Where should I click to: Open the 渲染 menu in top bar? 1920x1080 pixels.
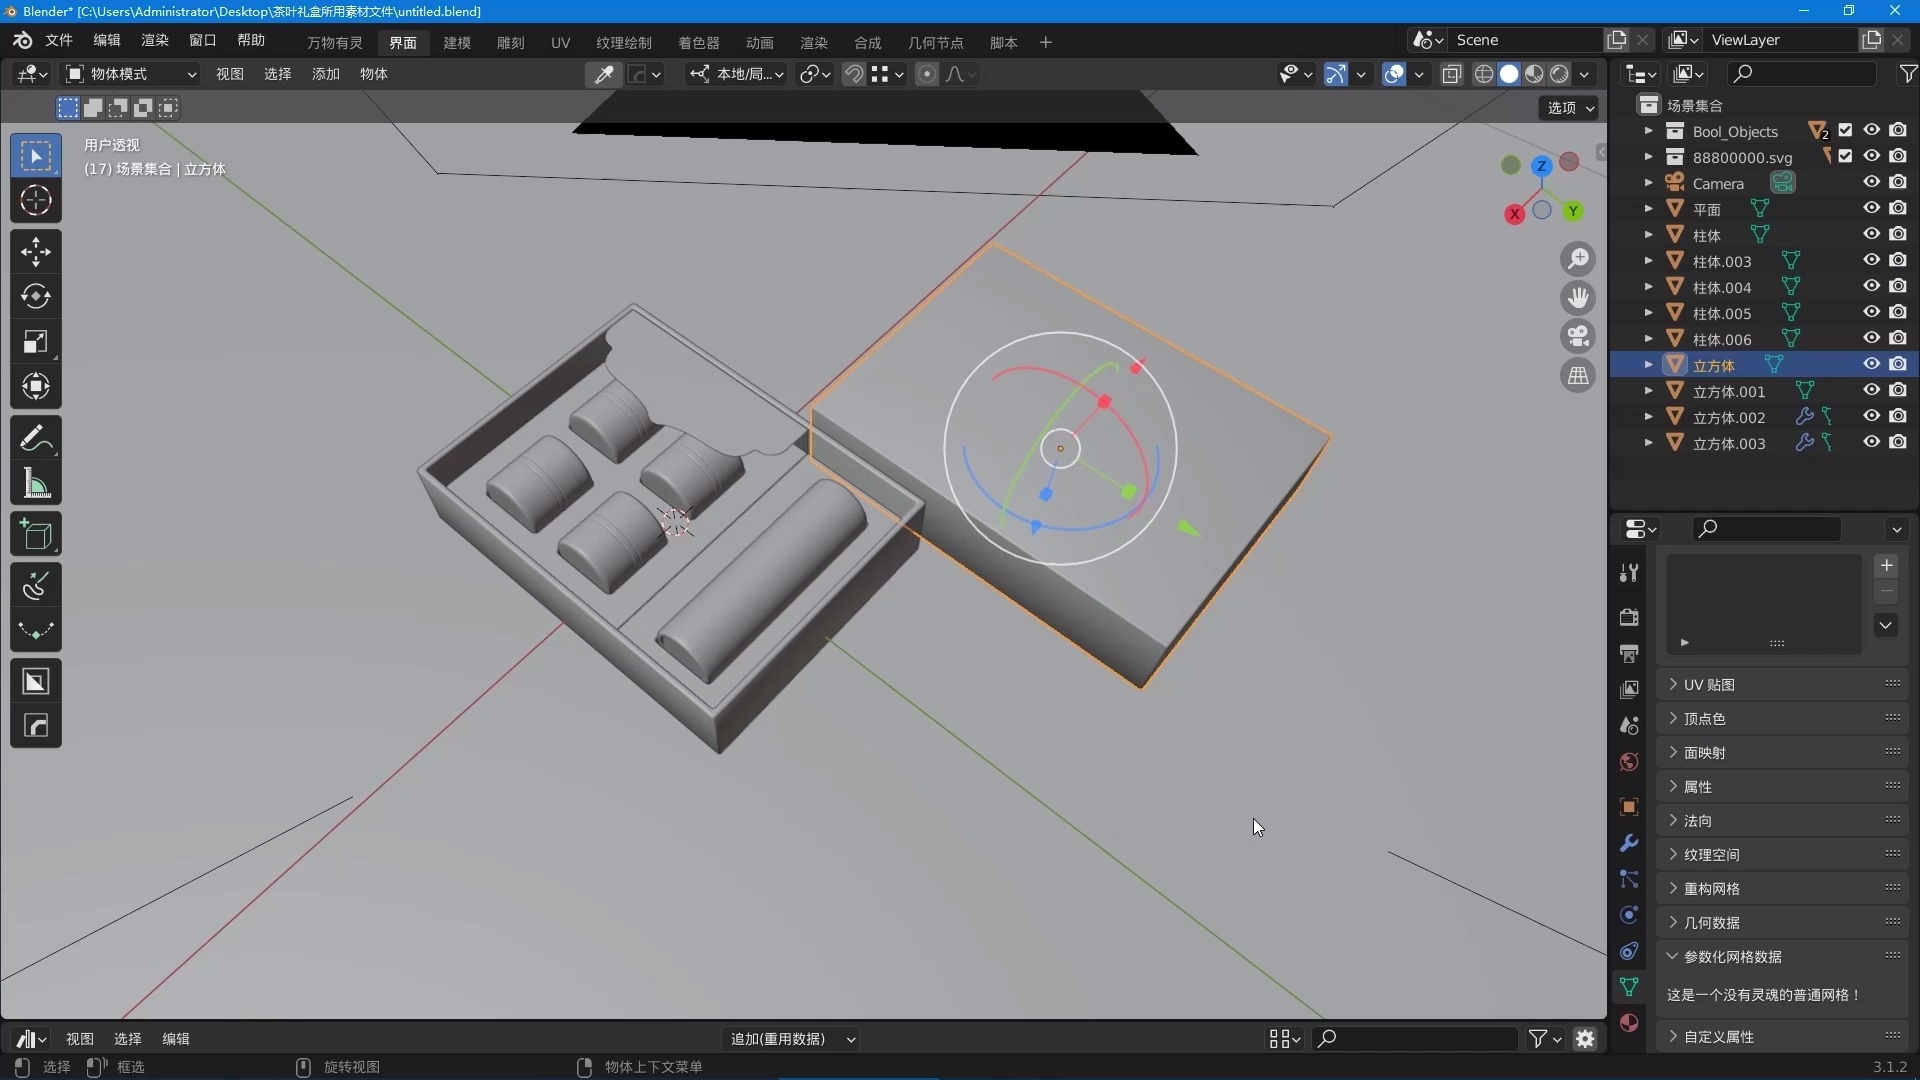(155, 41)
